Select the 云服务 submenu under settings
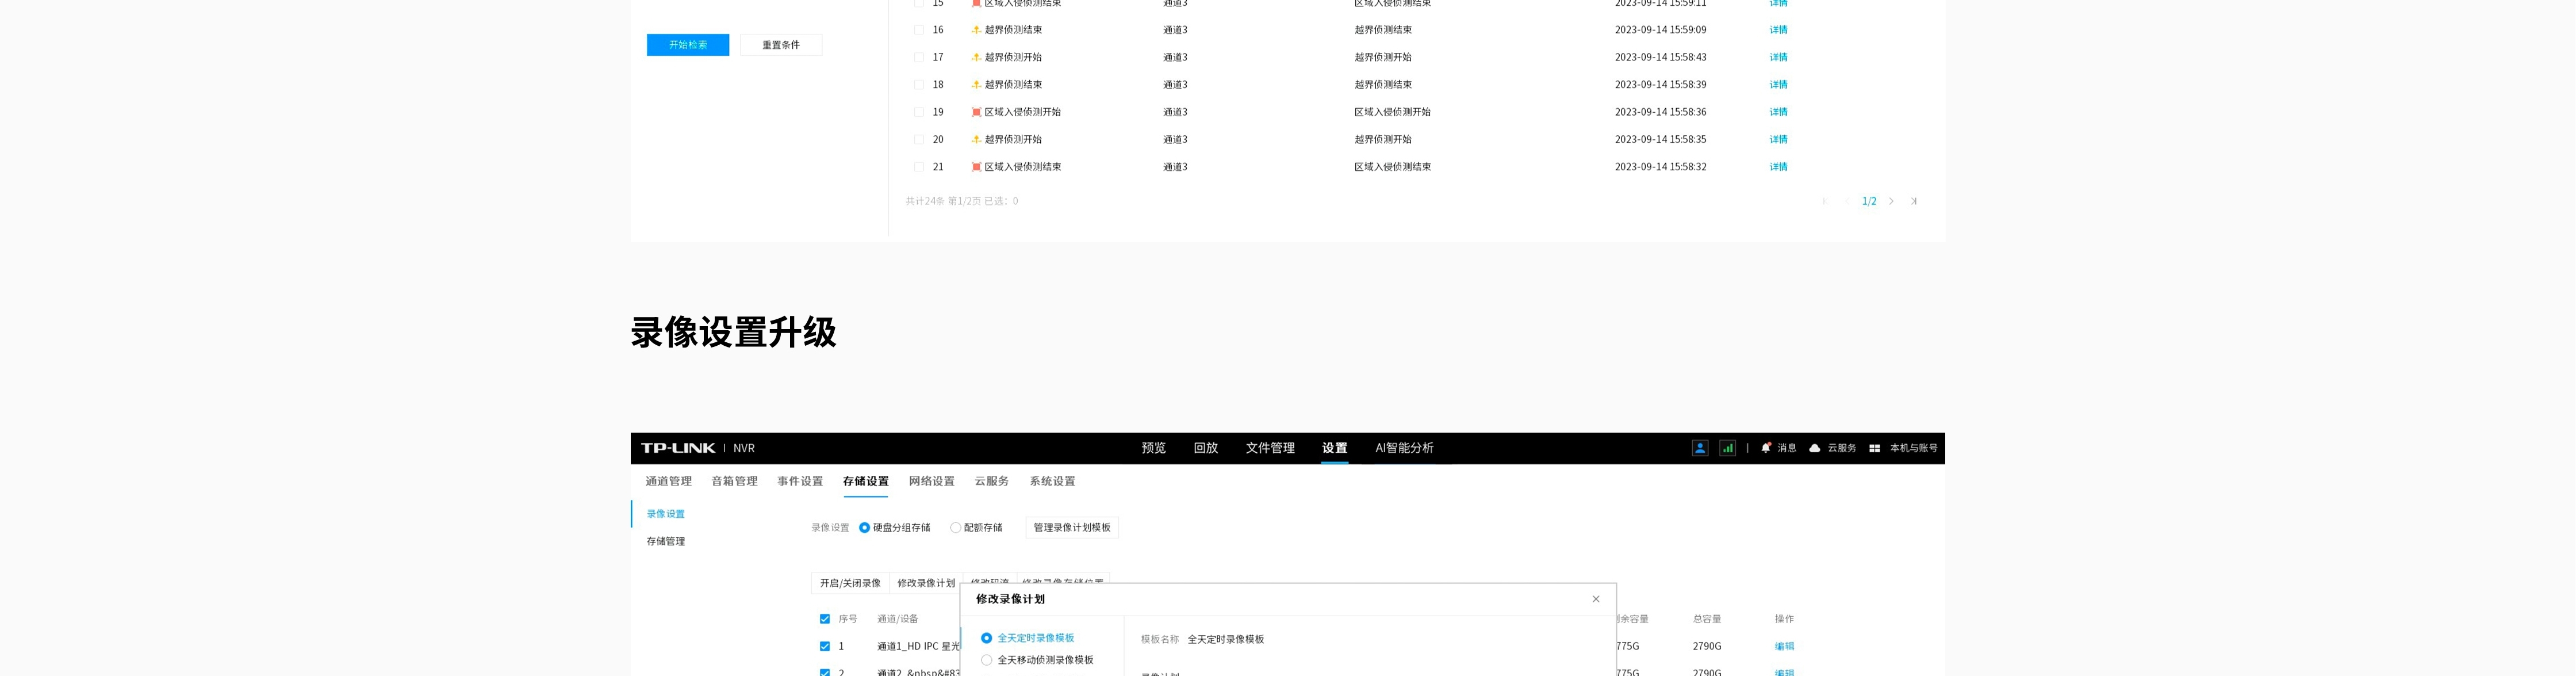Image resolution: width=2576 pixels, height=676 pixels. click(992, 481)
